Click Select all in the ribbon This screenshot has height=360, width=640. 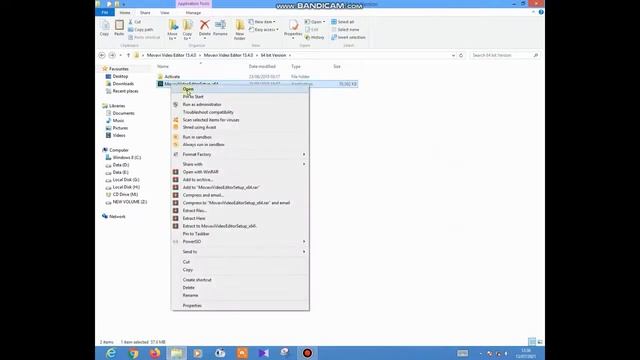(x=342, y=22)
